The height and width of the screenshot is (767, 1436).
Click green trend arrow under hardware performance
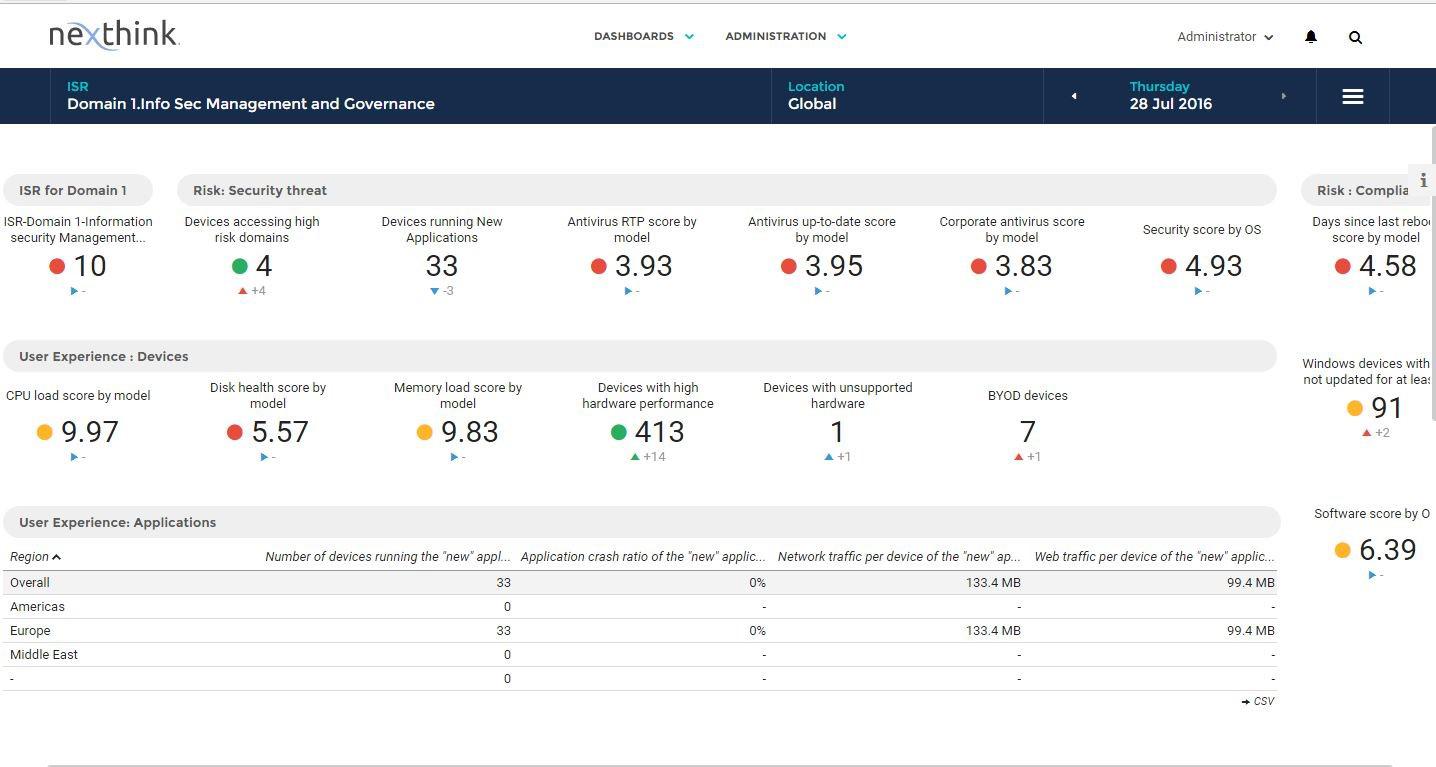point(634,457)
